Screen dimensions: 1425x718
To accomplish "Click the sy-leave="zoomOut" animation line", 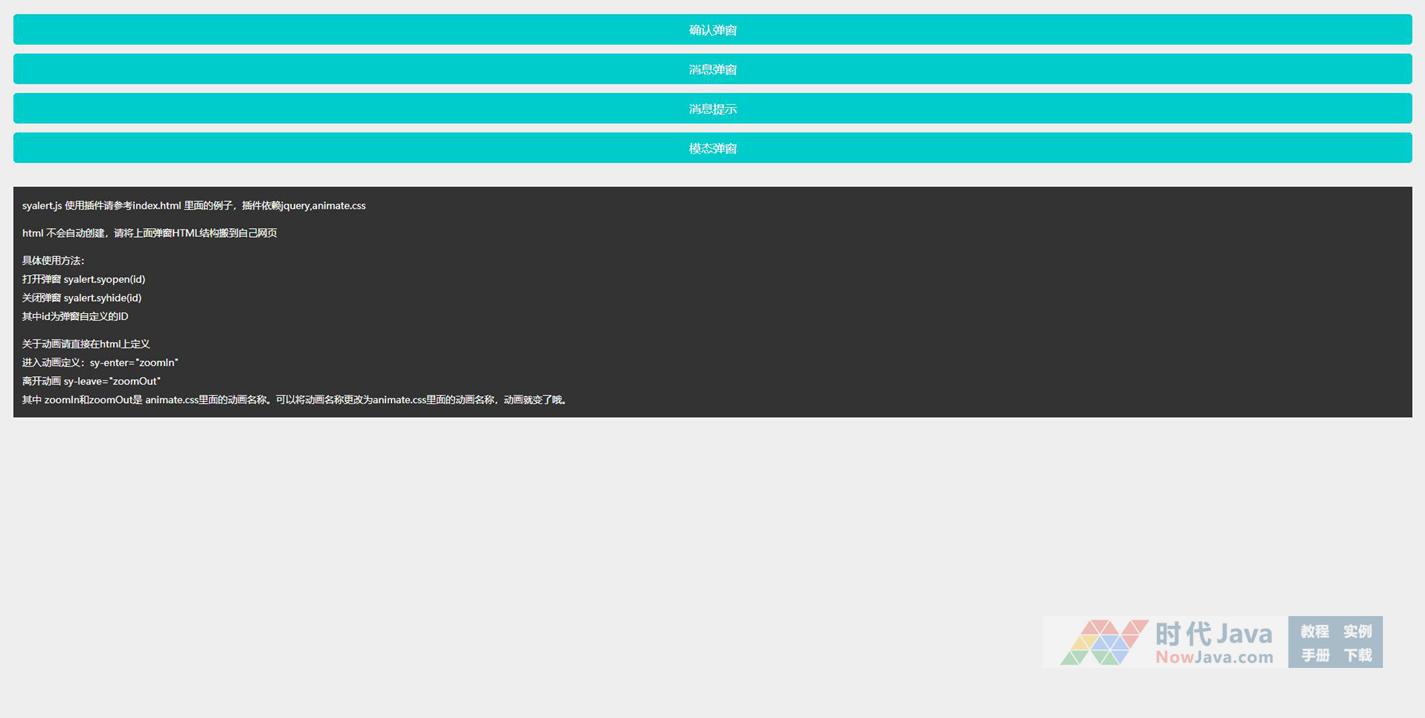I will (x=91, y=381).
